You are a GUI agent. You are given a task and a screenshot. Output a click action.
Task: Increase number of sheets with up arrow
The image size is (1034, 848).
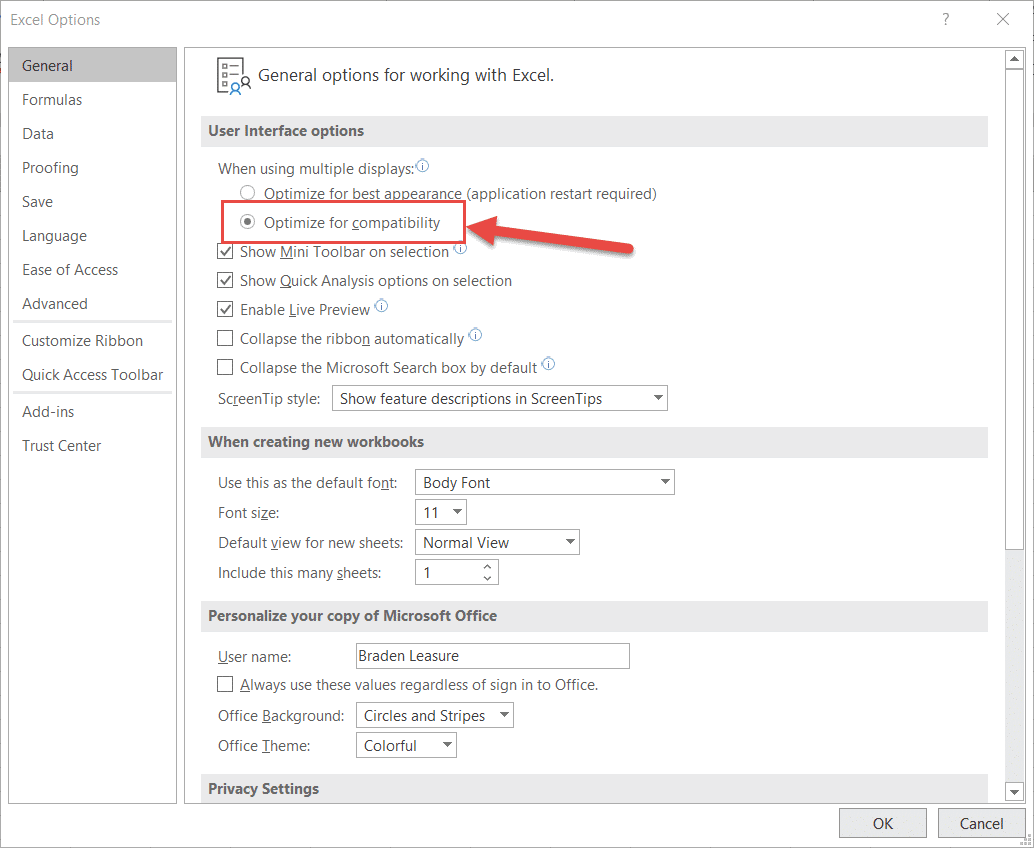487,566
